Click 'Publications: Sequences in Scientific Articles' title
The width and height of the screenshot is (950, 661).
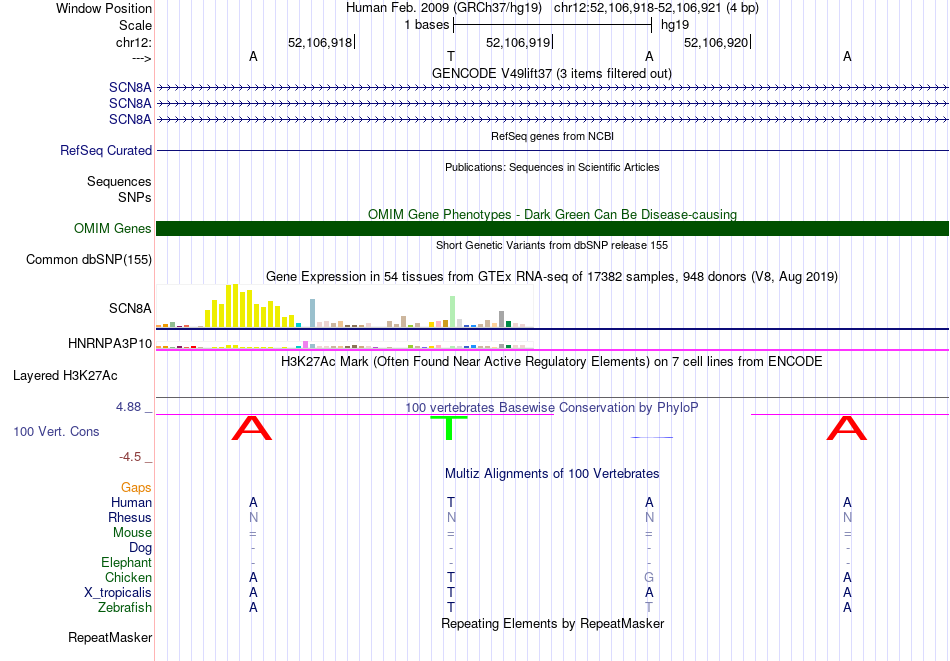[x=552, y=167]
